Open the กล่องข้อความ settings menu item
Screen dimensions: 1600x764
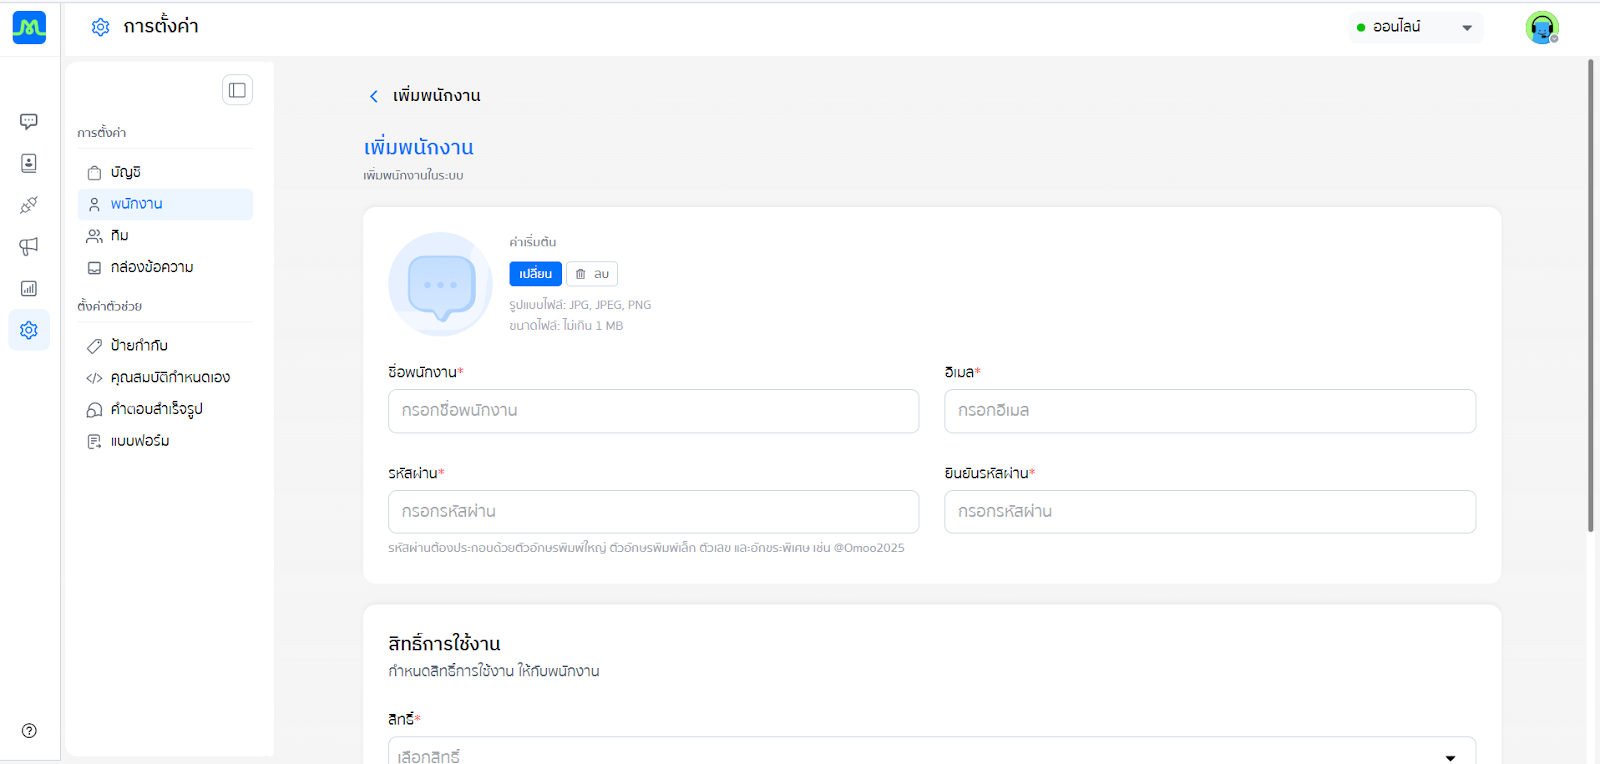(165, 268)
